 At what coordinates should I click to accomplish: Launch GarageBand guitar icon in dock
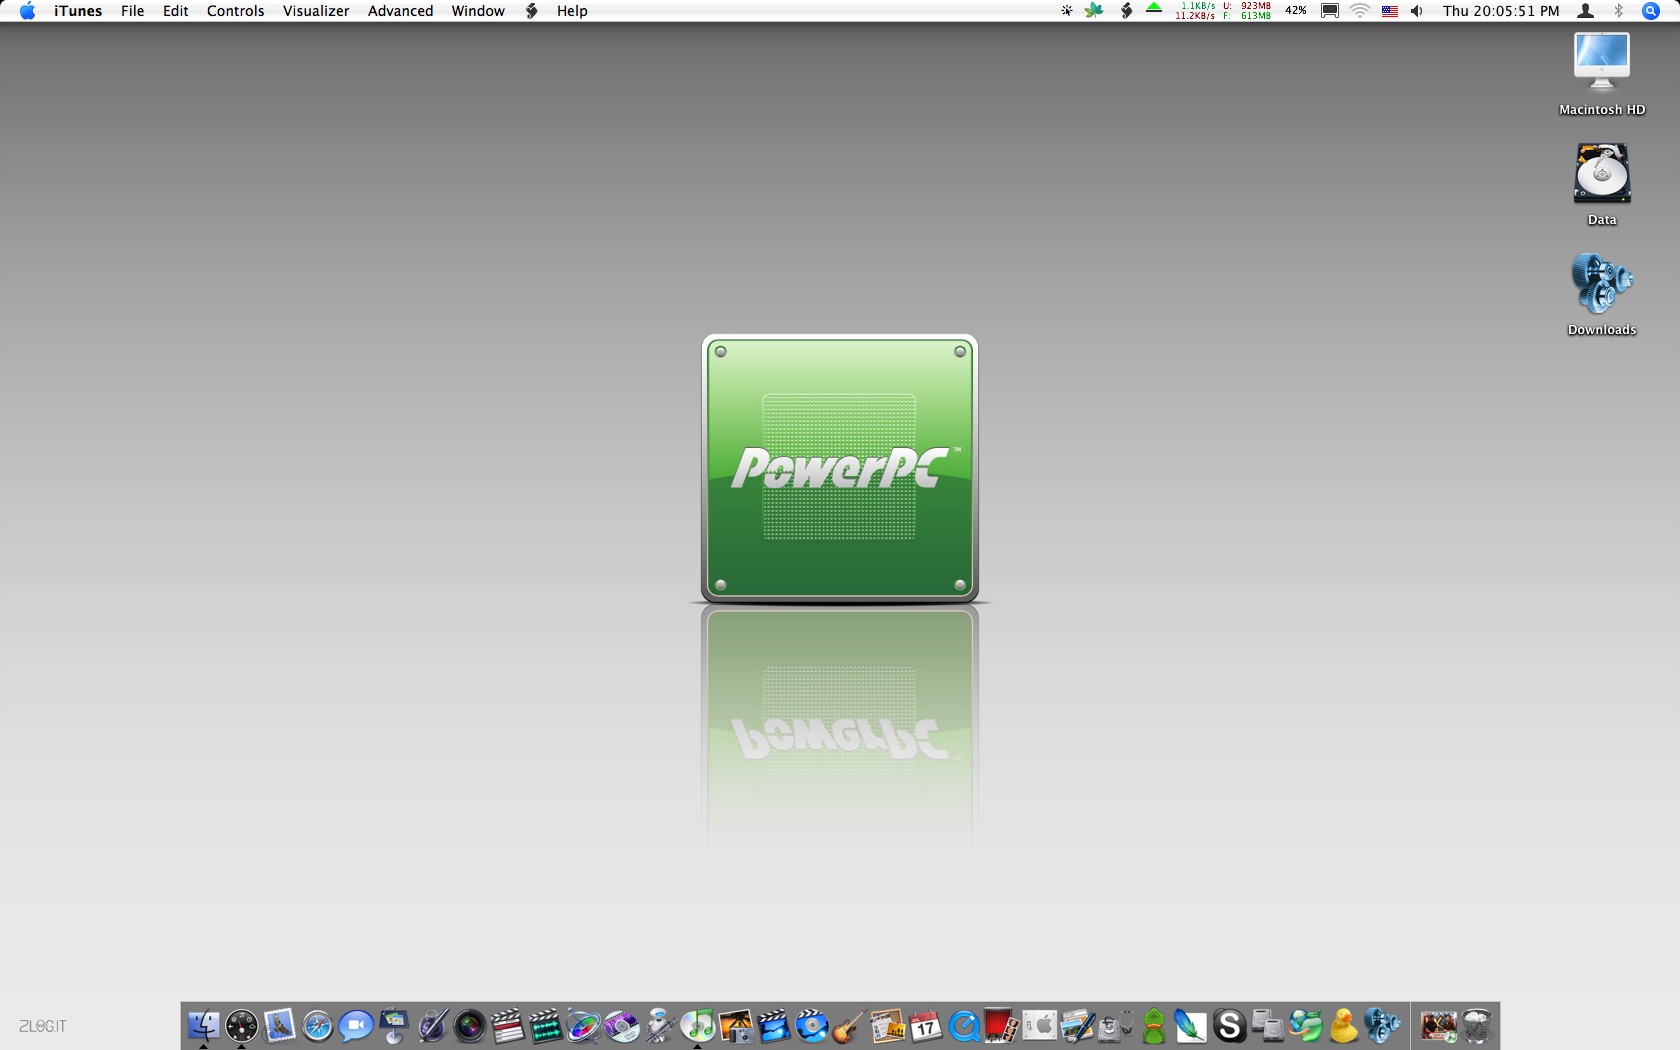click(849, 1026)
